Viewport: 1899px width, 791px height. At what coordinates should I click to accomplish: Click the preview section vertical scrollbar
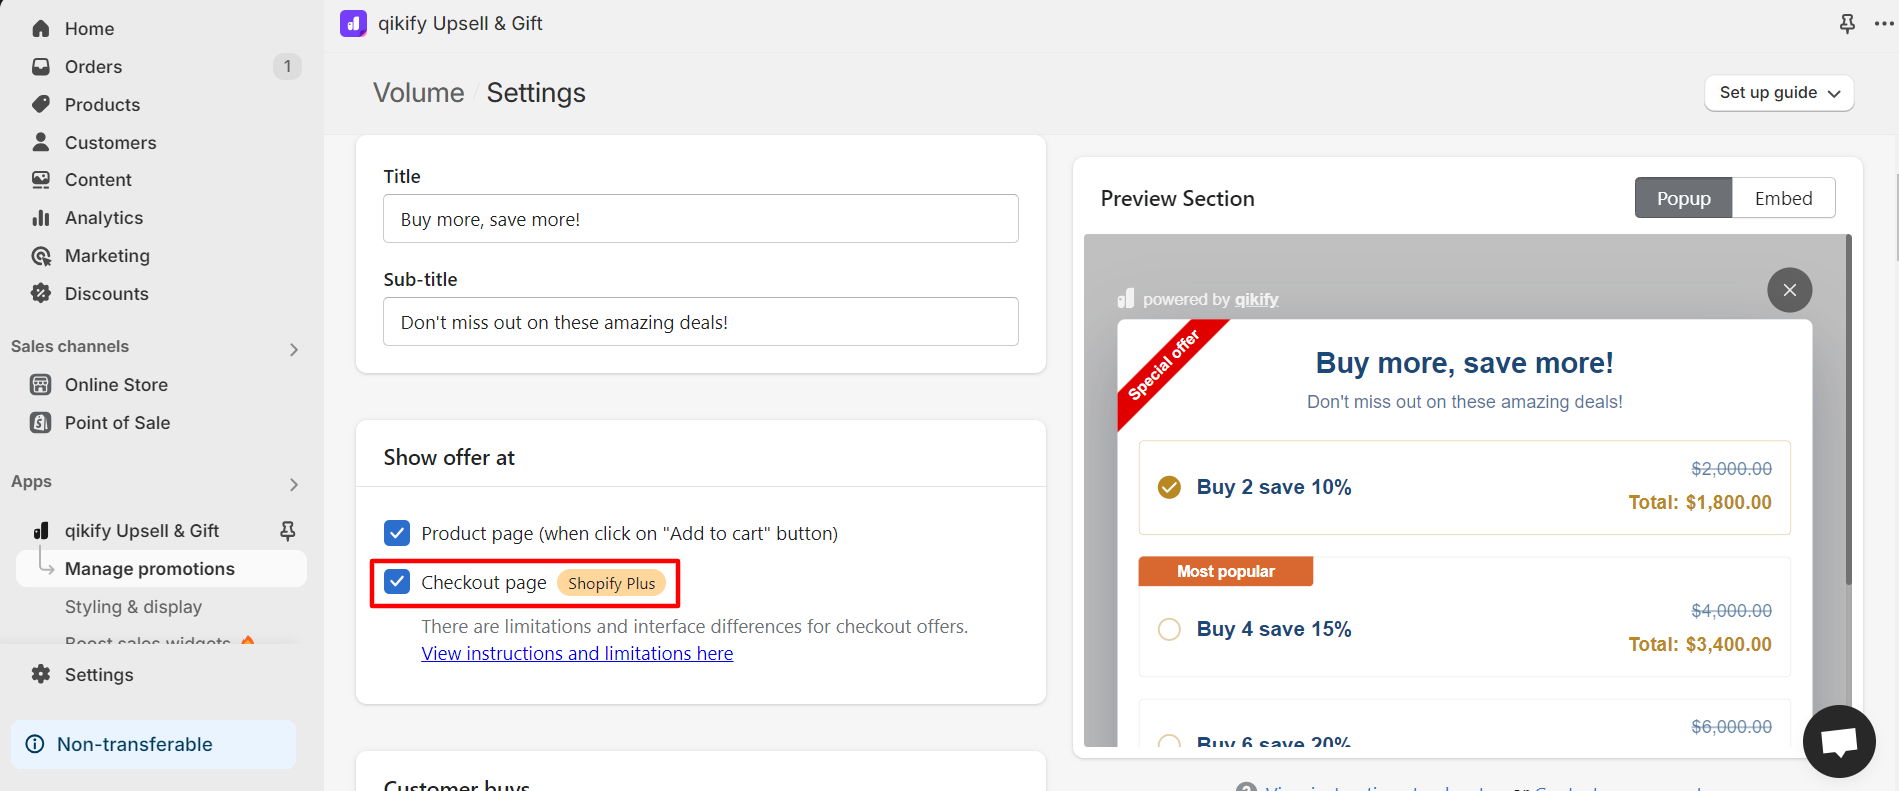(x=1848, y=410)
